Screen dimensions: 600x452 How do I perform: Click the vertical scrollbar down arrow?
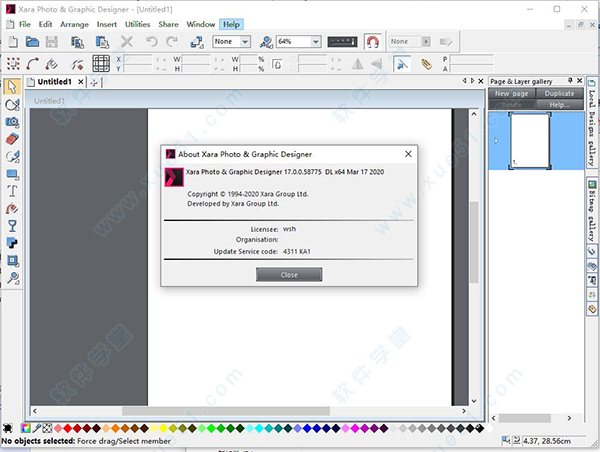pyautogui.click(x=474, y=401)
